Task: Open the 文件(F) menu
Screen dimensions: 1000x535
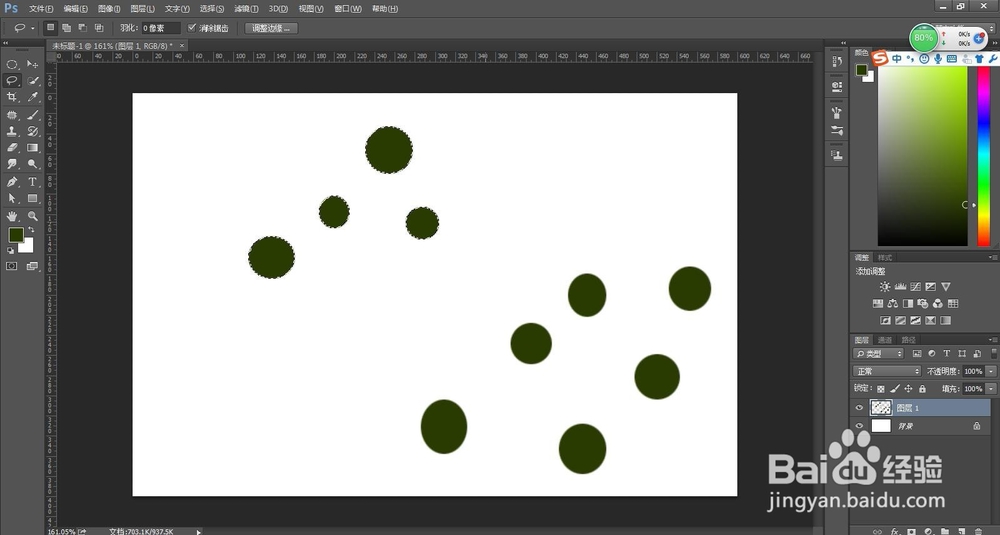Action: click(x=41, y=9)
